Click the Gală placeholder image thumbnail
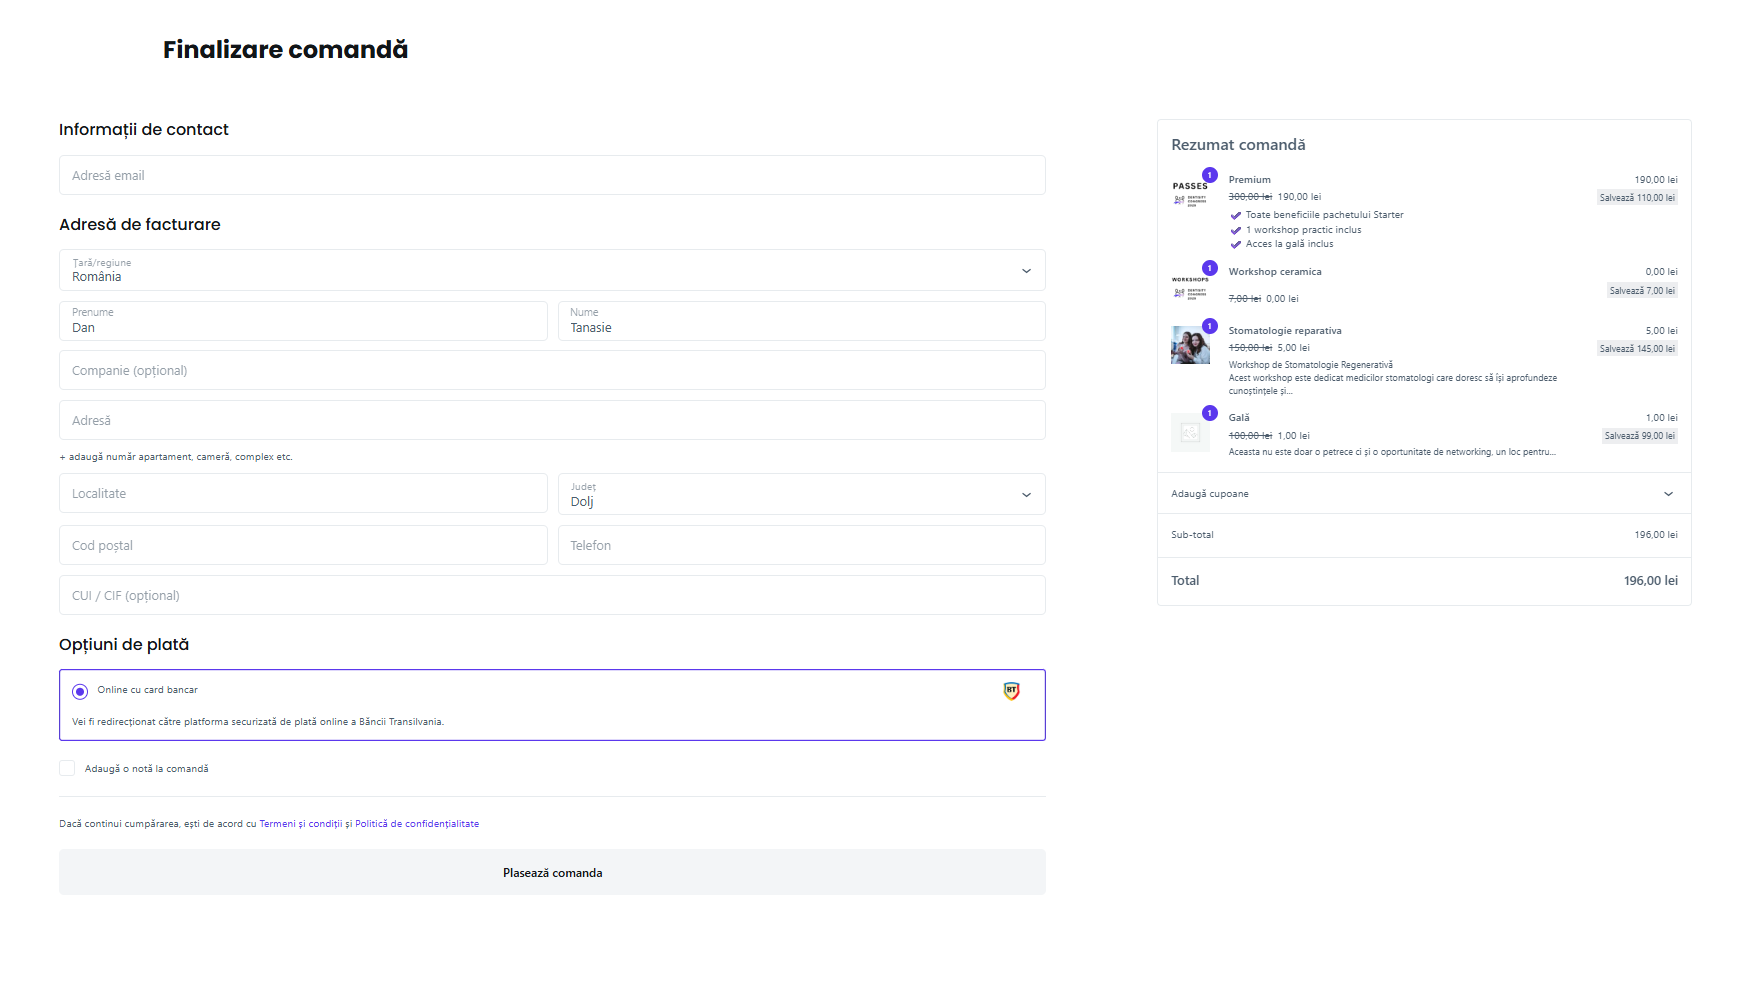This screenshot has height=984, width=1754. coord(1190,432)
